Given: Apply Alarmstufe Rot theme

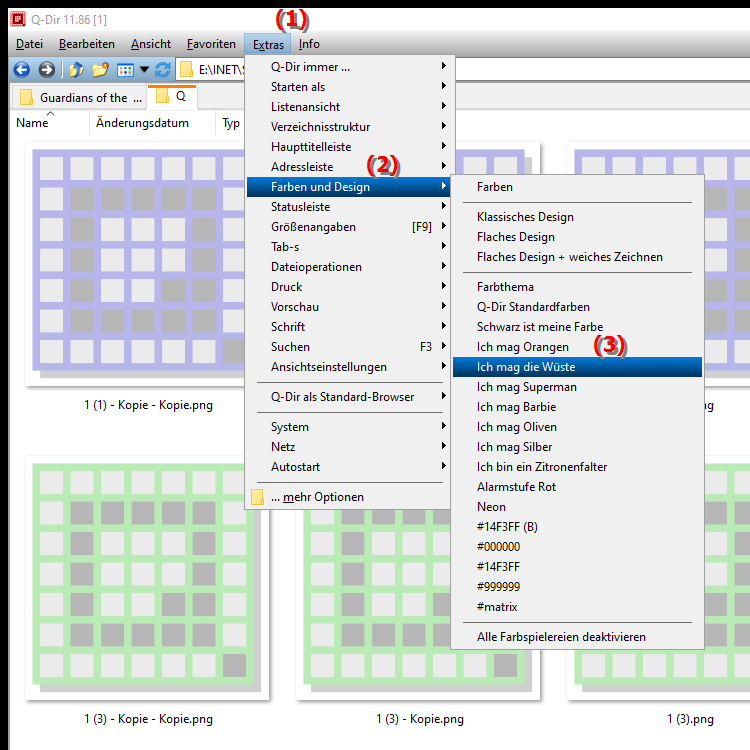Looking at the screenshot, I should [577, 487].
